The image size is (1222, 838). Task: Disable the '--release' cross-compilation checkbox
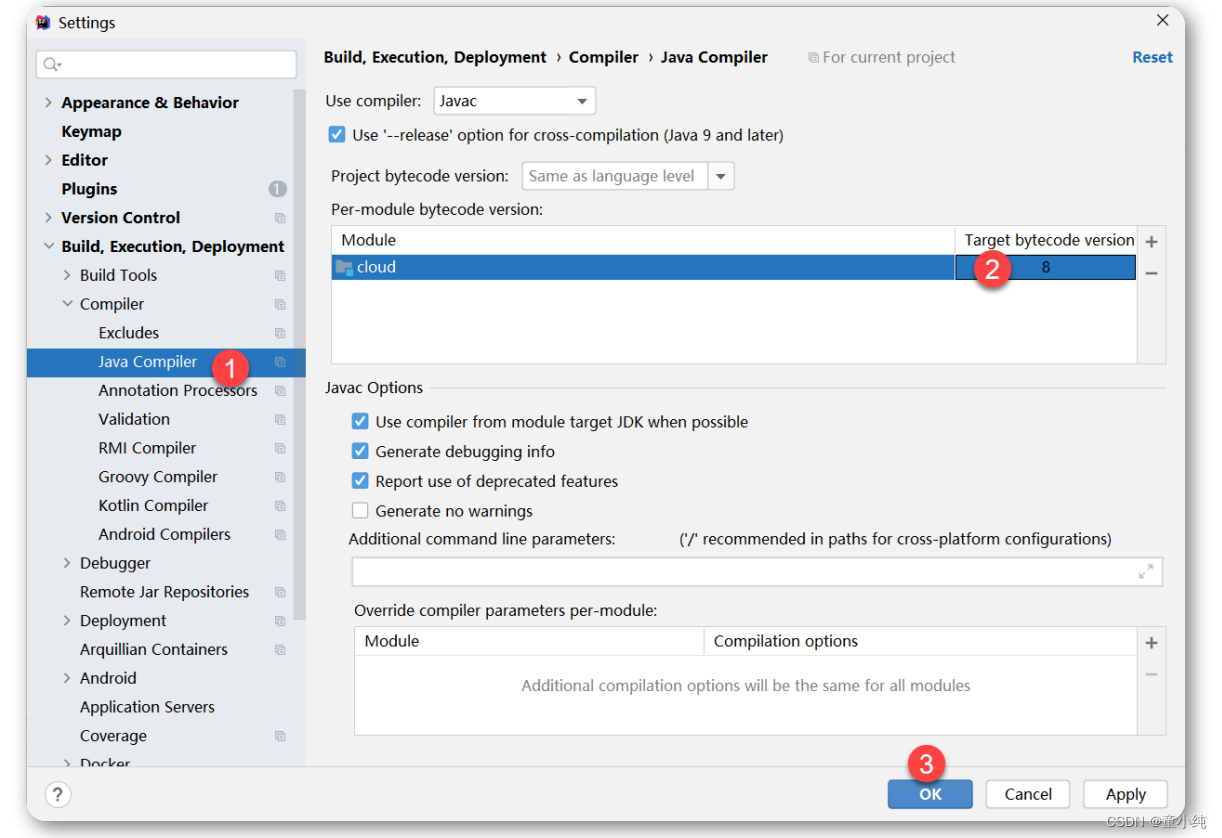pyautogui.click(x=337, y=134)
